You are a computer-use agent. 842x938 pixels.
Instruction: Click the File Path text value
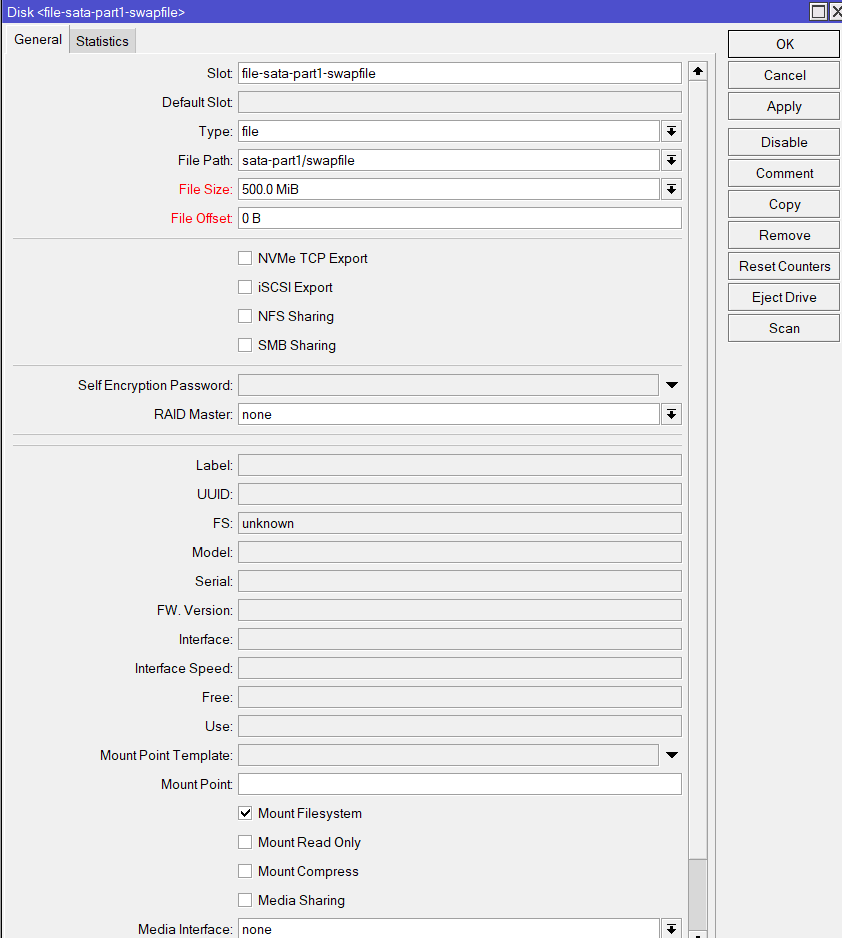coord(449,160)
